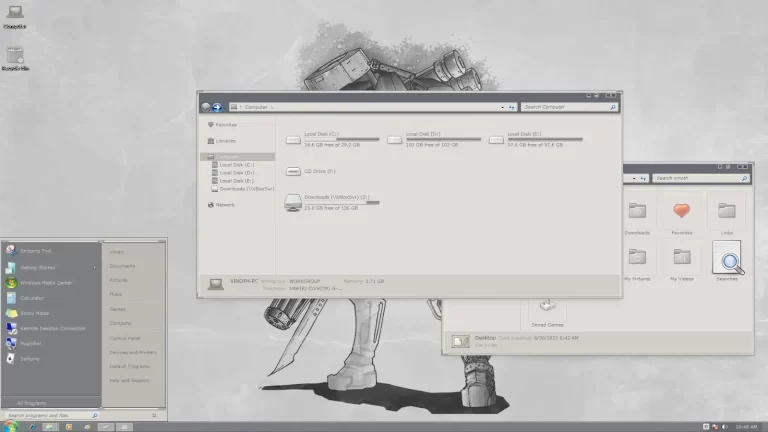Click VINOTH-PC computer icon in details pane
This screenshot has width=768, height=432.
(216, 284)
